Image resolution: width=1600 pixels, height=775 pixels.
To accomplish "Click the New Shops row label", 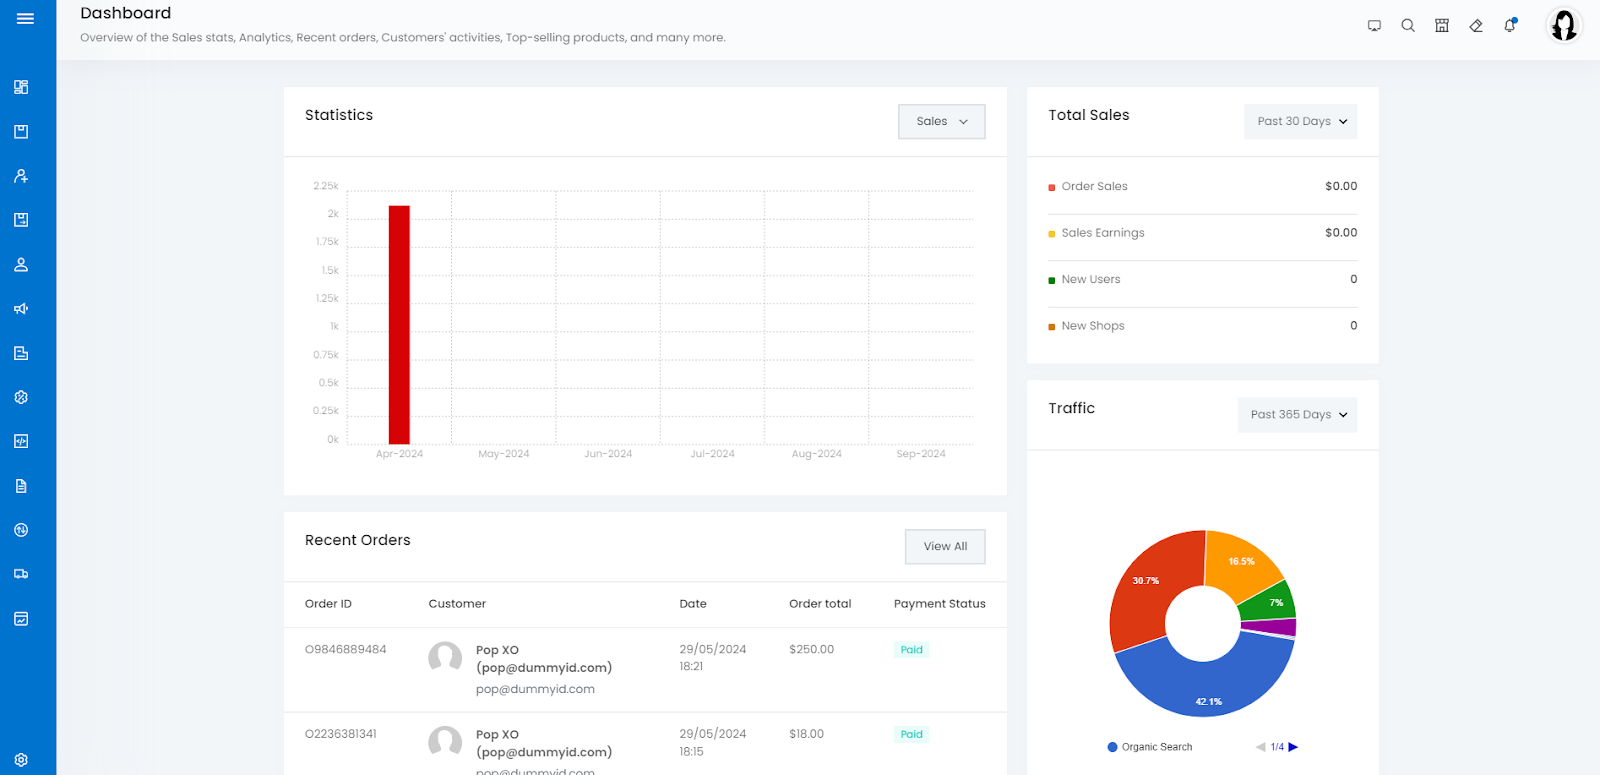I will 1093,326.
